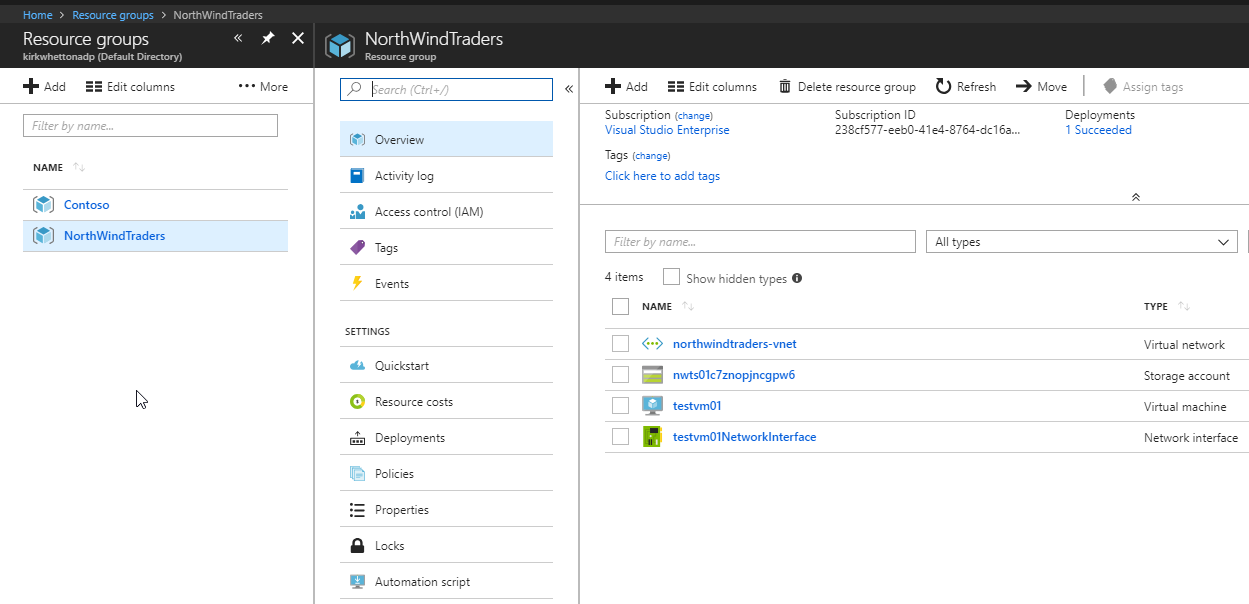
Task: Open the More menu in Resource groups
Action: click(x=262, y=86)
